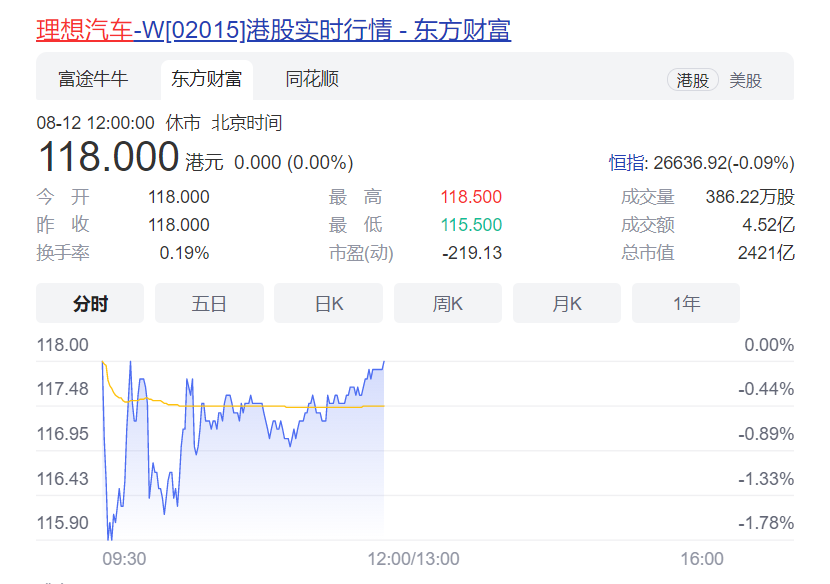The image size is (830, 584).
Task: Click the 最高 value 118.500
Action: click(x=471, y=197)
